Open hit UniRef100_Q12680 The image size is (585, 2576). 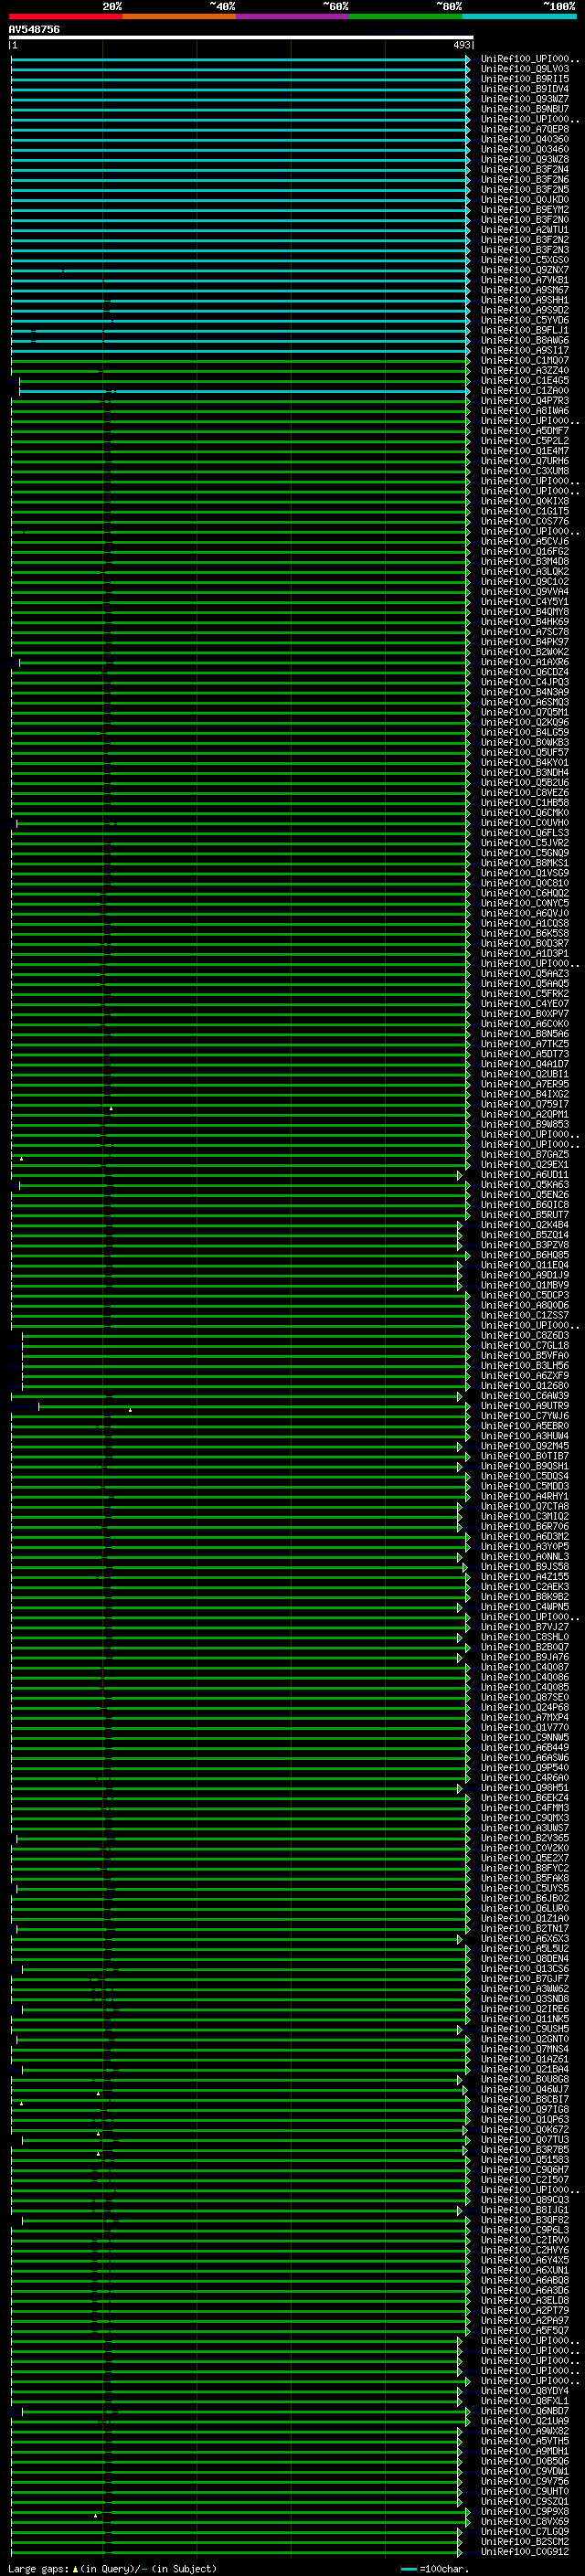525,1386
